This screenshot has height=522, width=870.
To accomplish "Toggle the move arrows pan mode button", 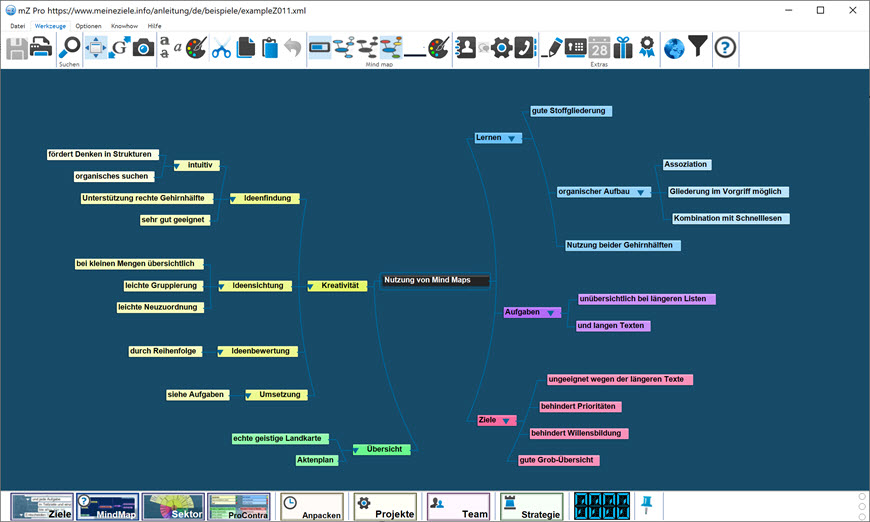I will [x=96, y=47].
